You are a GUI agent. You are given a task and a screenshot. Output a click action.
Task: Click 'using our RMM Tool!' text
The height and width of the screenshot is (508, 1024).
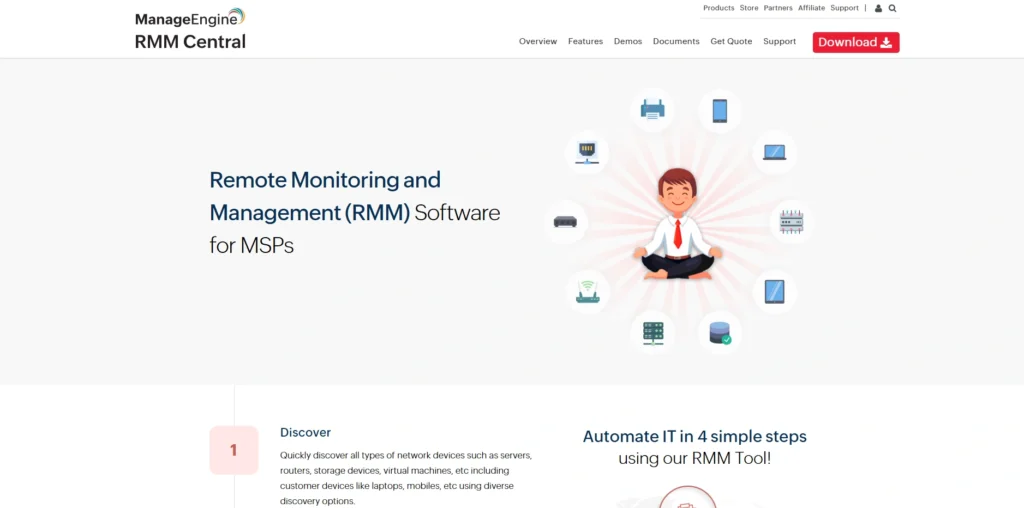(x=695, y=458)
